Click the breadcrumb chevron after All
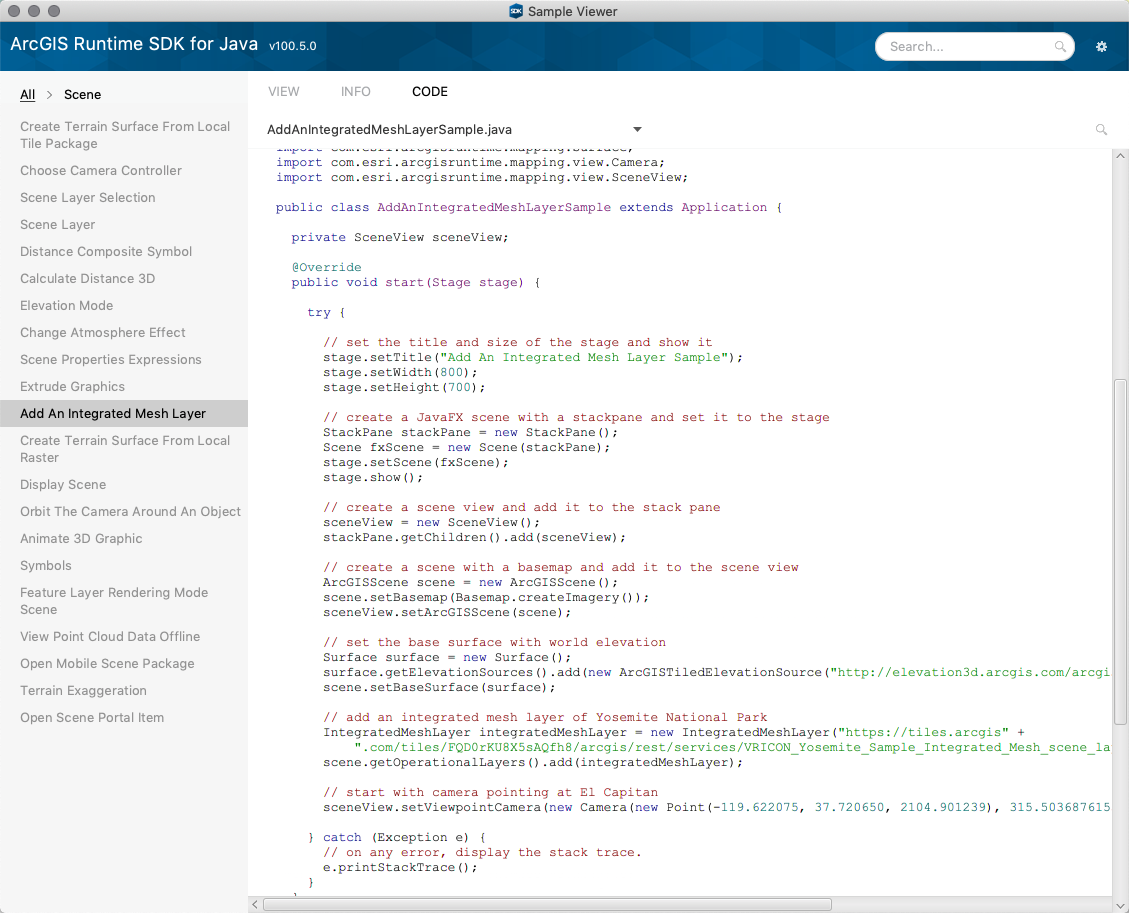 (50, 94)
